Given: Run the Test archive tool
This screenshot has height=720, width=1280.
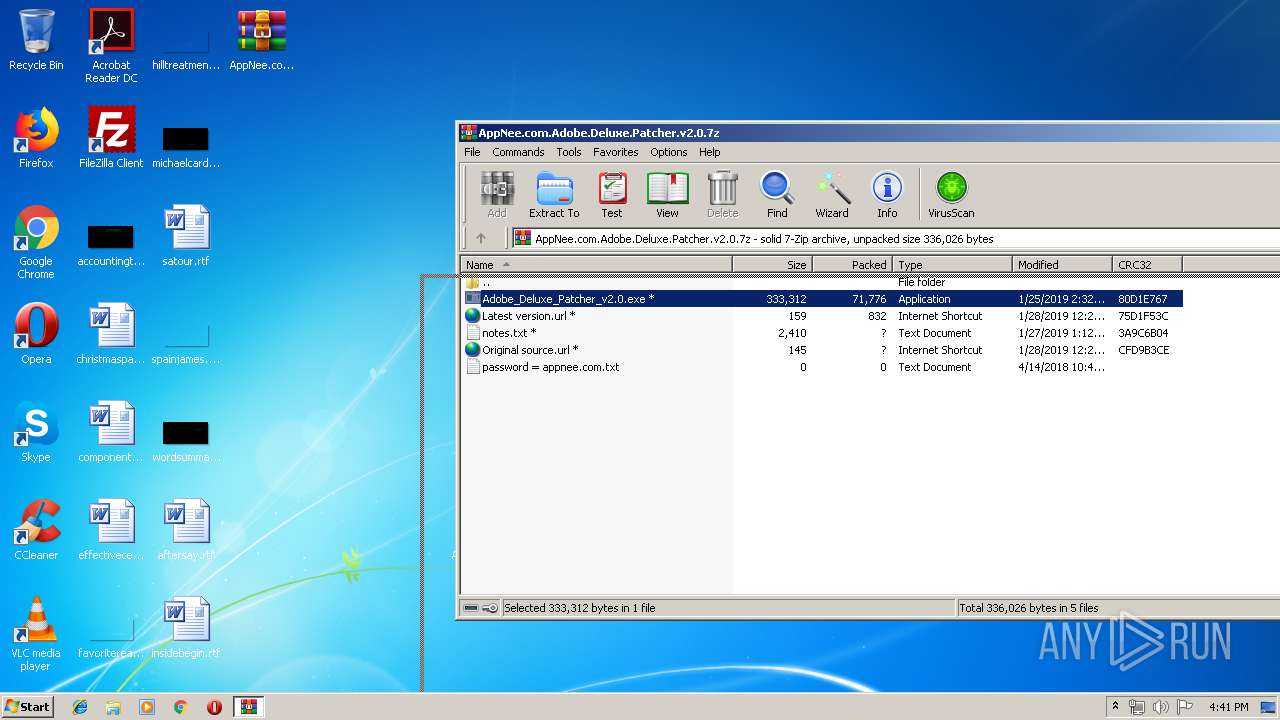Looking at the screenshot, I should (612, 195).
